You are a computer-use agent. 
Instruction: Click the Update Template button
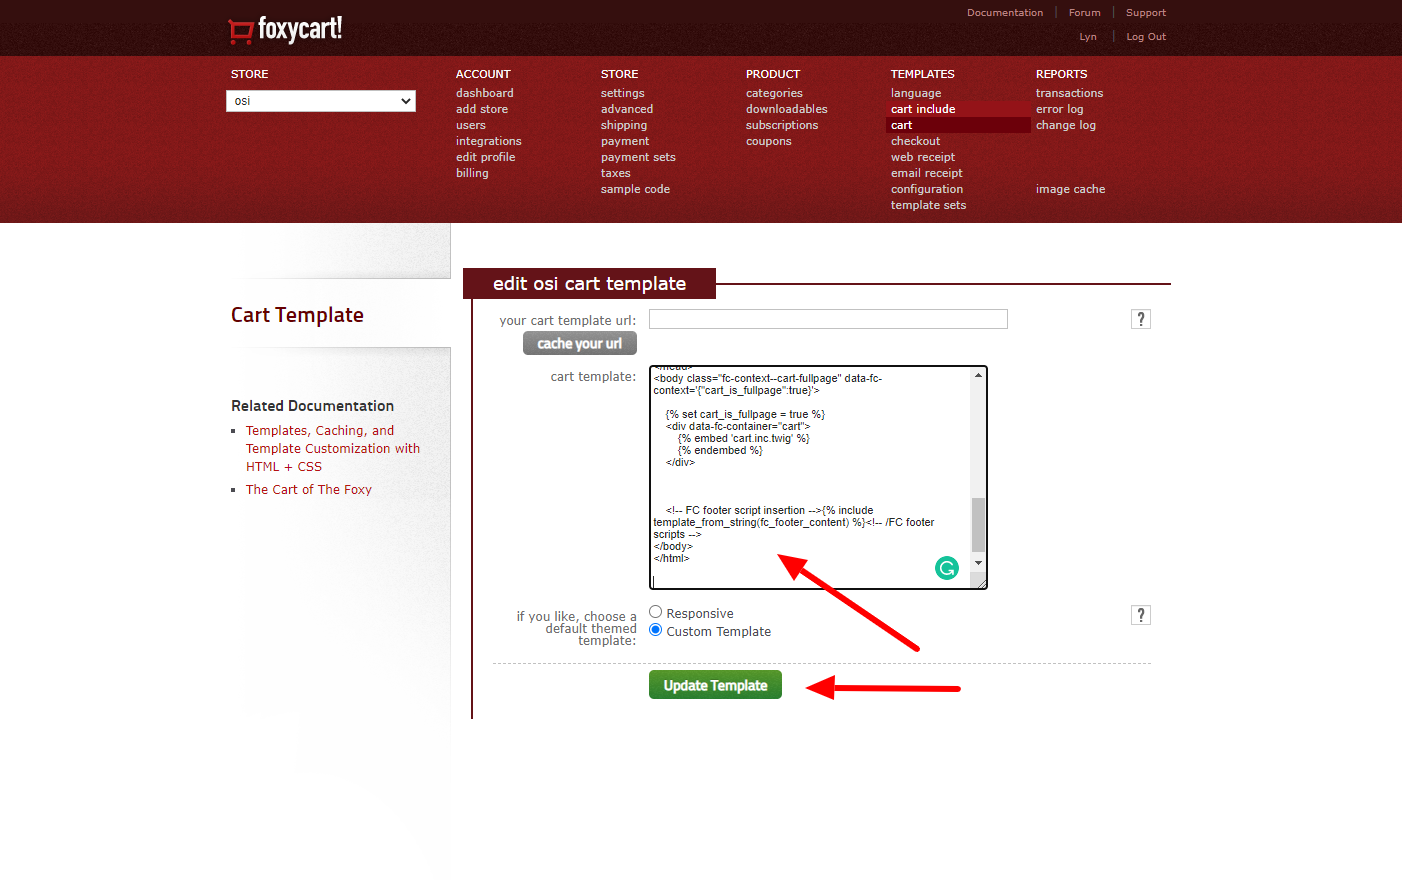click(x=715, y=685)
